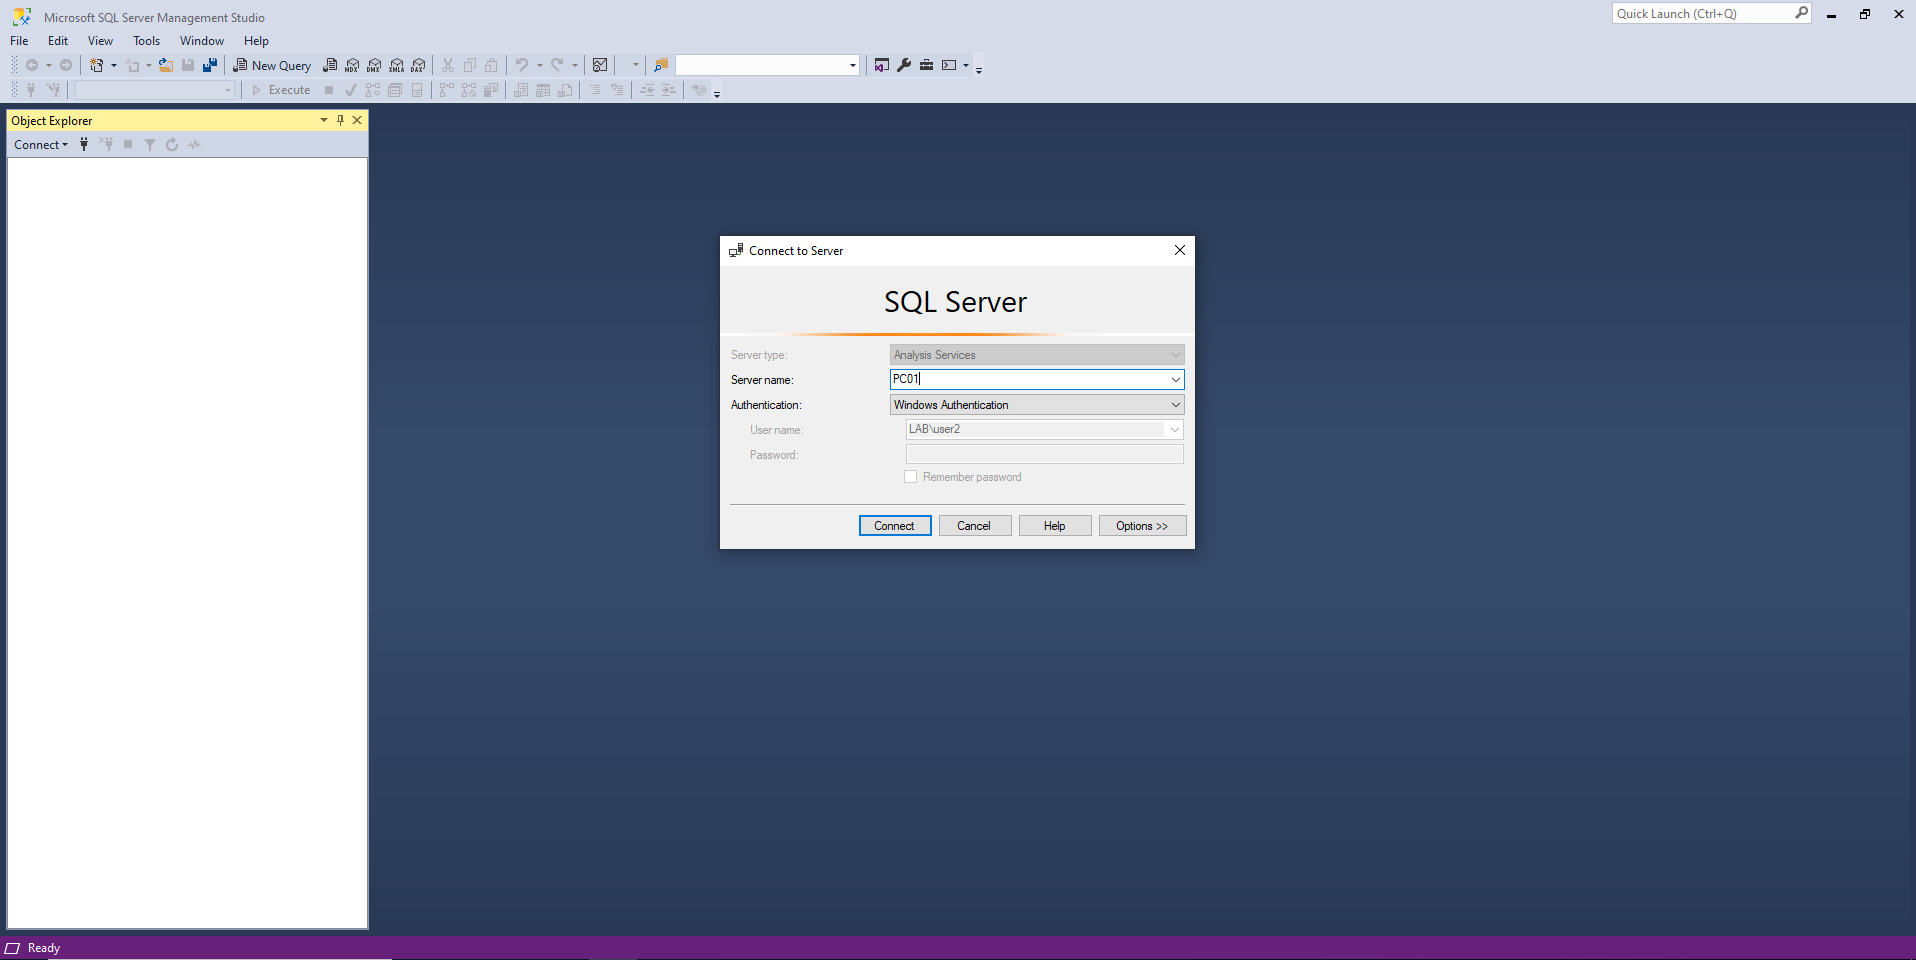Click the New Query button
This screenshot has height=960, width=1916.
[x=272, y=65]
